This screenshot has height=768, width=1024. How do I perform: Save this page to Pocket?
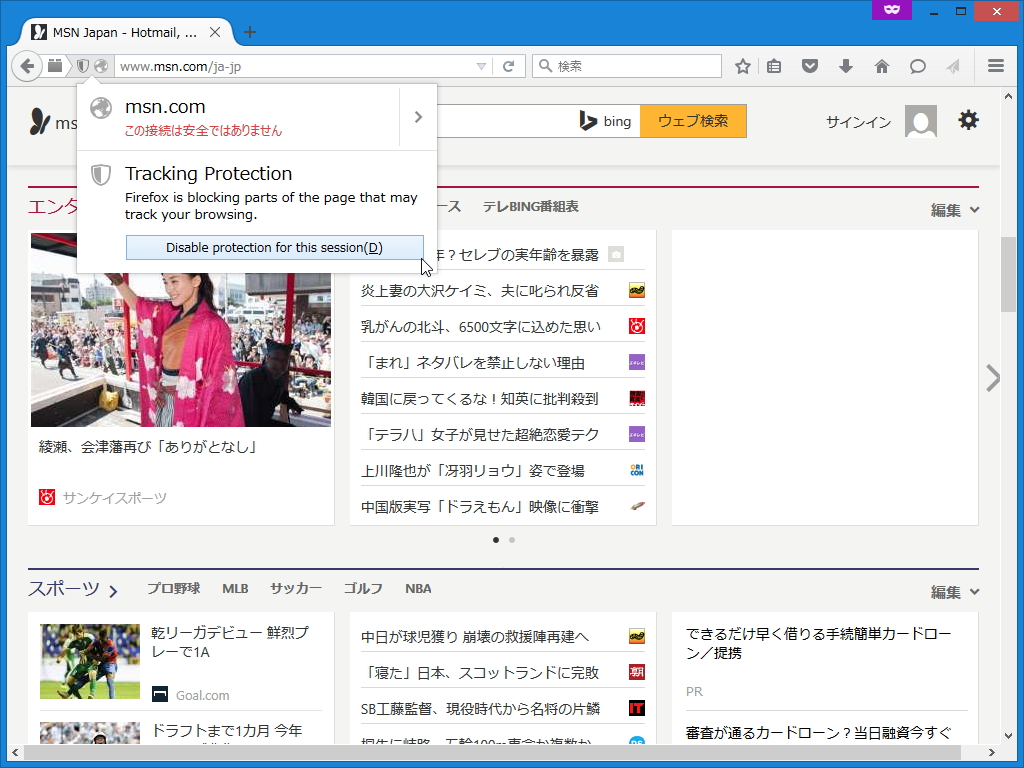(x=809, y=66)
